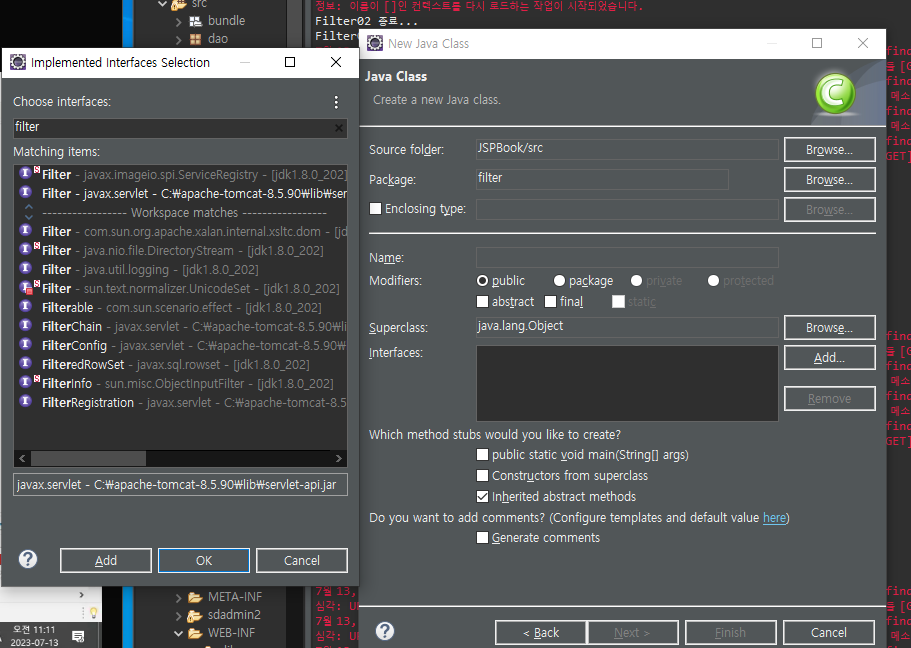Select FilterChain from javax.servlet
Viewport: 911px width, 648px height.
(180, 327)
